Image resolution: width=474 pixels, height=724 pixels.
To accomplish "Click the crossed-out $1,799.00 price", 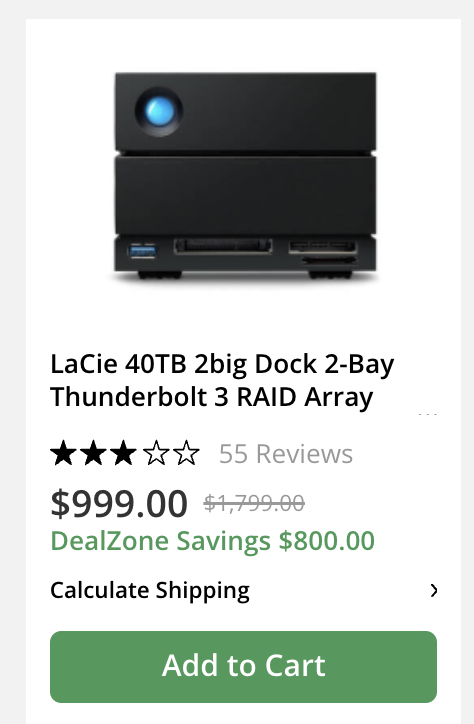I will click(x=254, y=503).
